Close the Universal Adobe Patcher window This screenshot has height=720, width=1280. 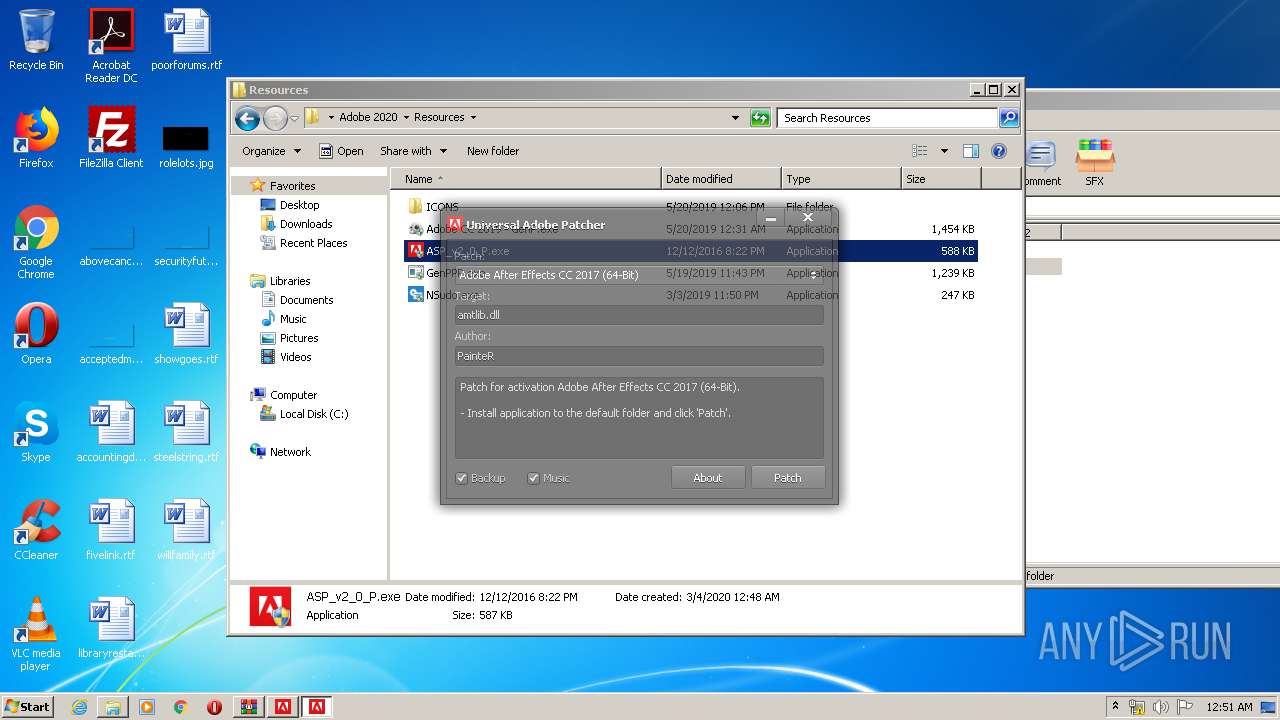(x=808, y=217)
